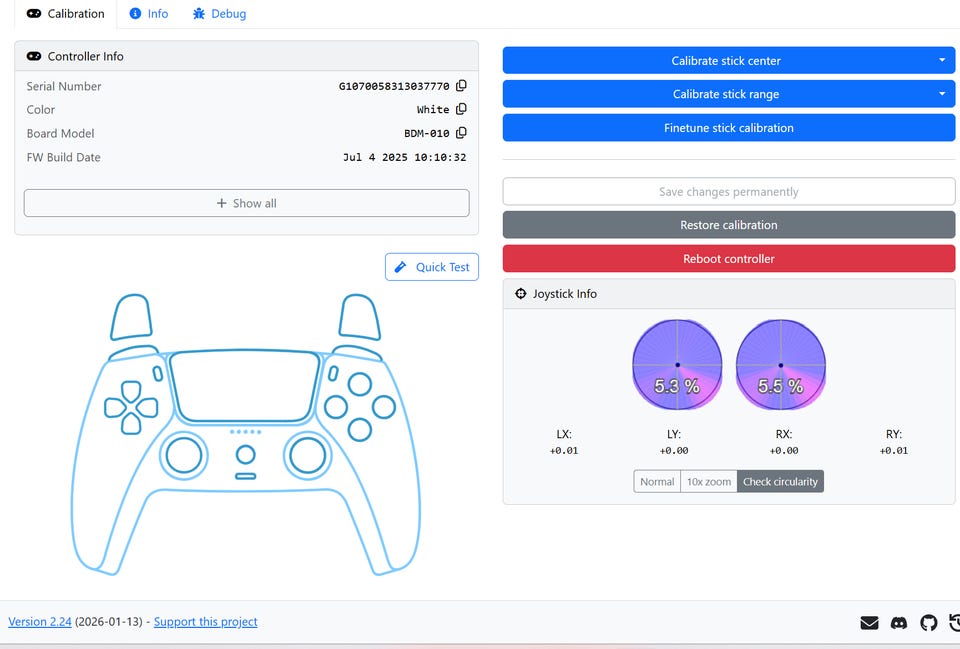Click the triangle button on controller diagram
Image resolution: width=960 pixels, height=649 pixels.
pyautogui.click(x=359, y=385)
